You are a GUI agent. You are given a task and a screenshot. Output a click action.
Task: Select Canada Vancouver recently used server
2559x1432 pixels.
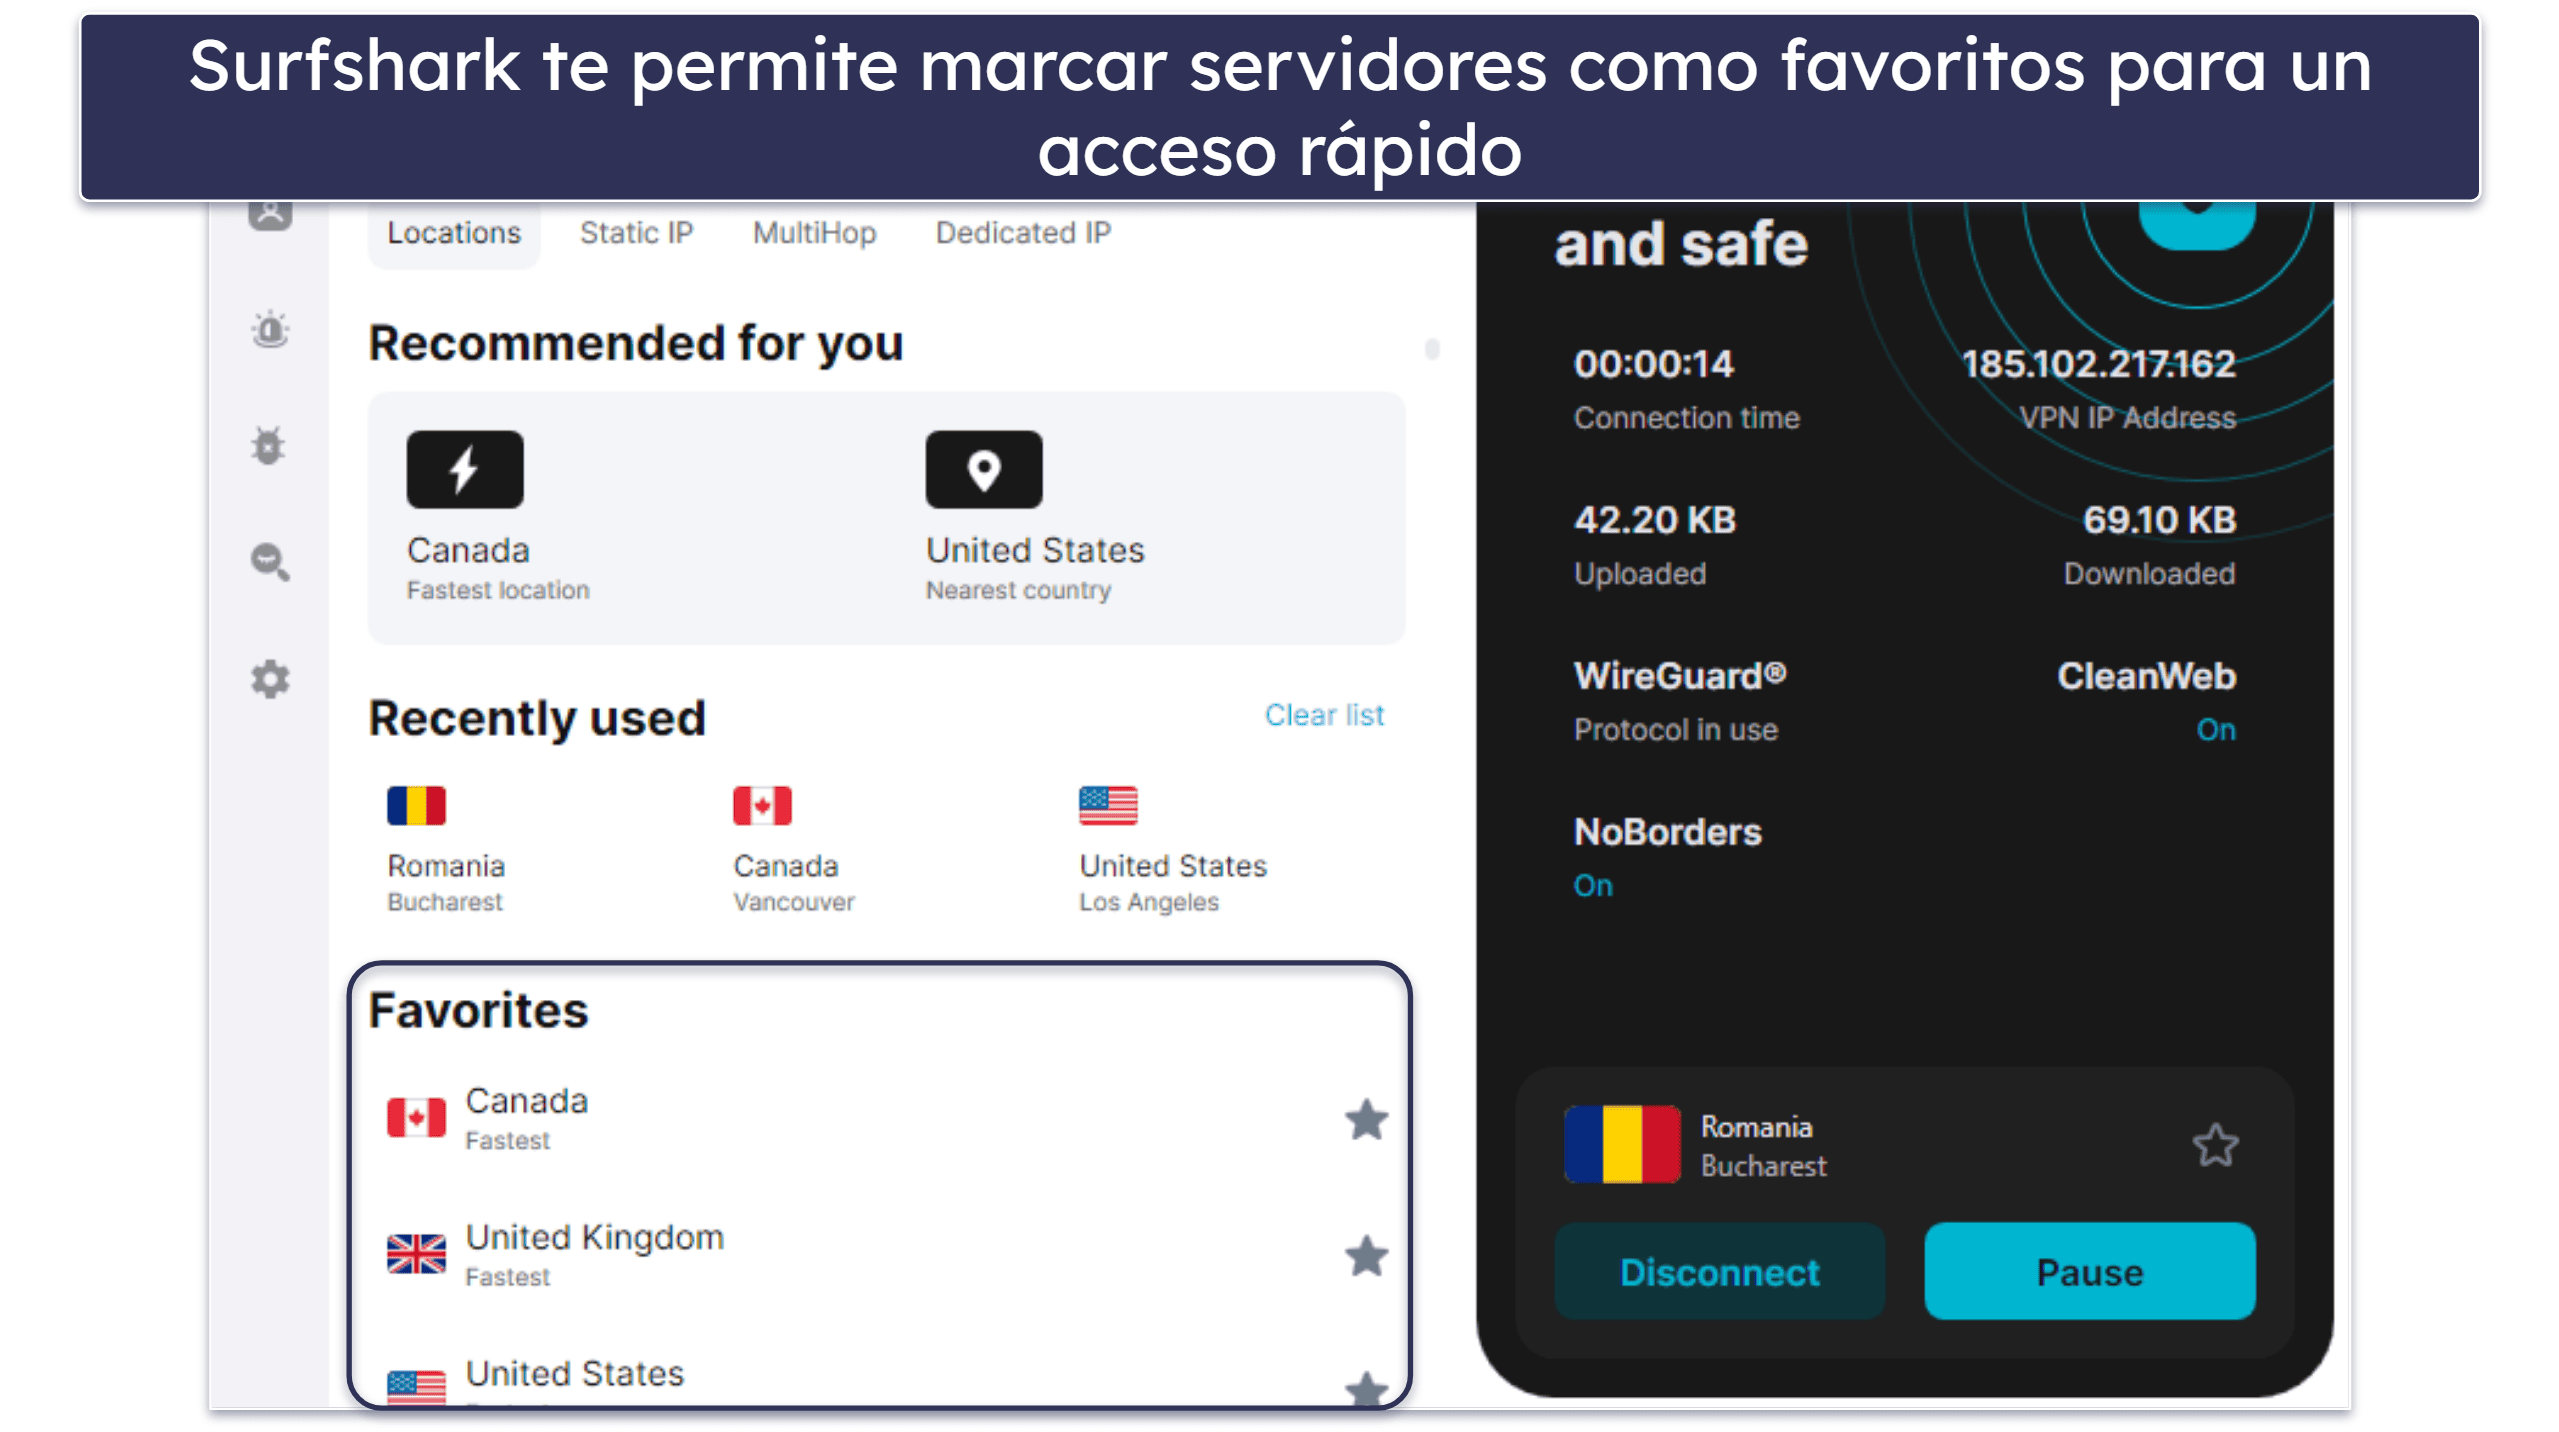[x=786, y=850]
